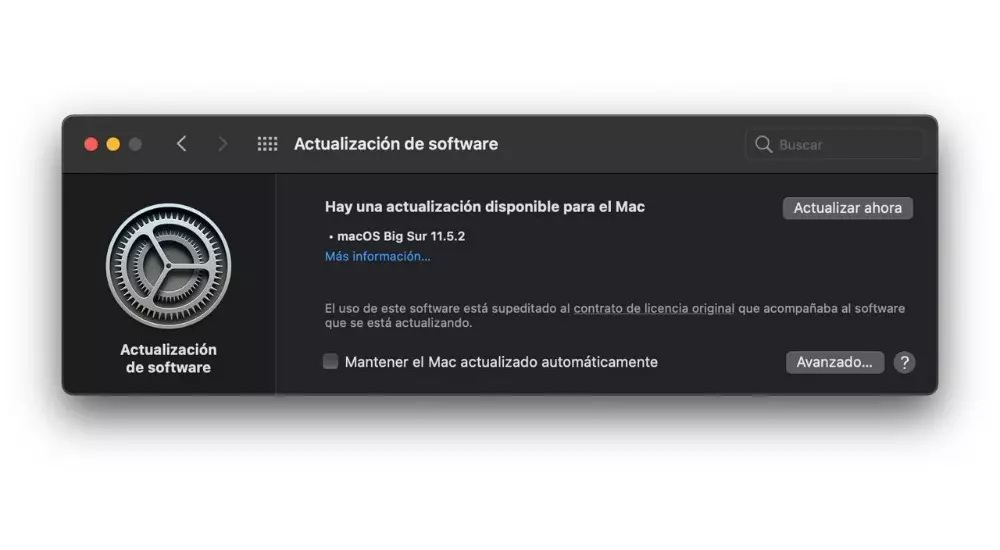
Task: Click the 'Actualizar ahora' button
Action: coord(848,208)
